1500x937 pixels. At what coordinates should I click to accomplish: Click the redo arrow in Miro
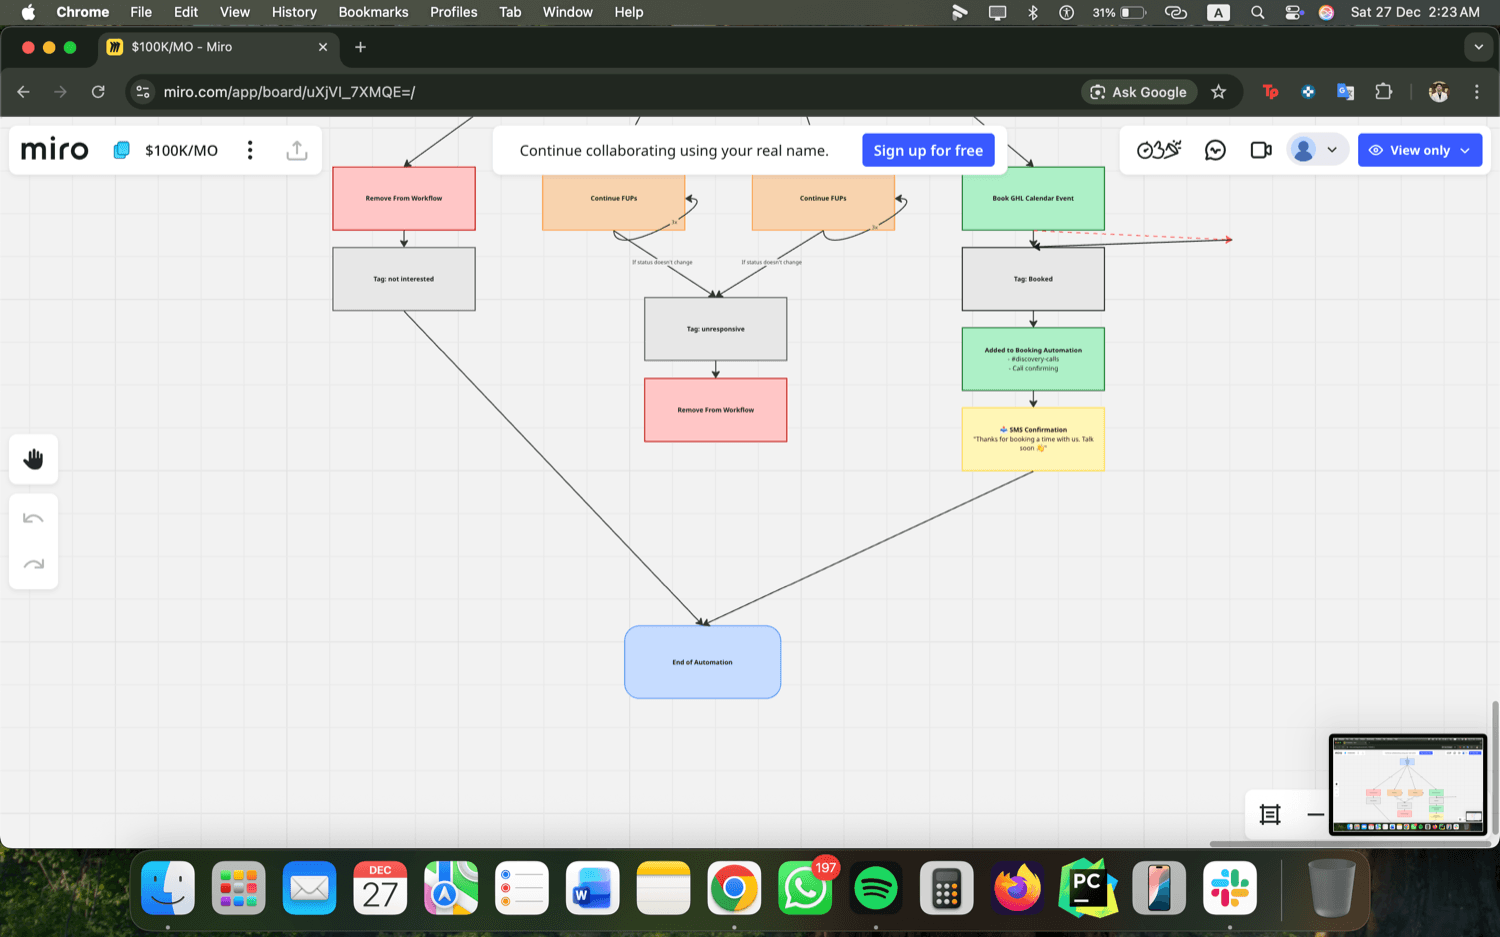tap(33, 564)
